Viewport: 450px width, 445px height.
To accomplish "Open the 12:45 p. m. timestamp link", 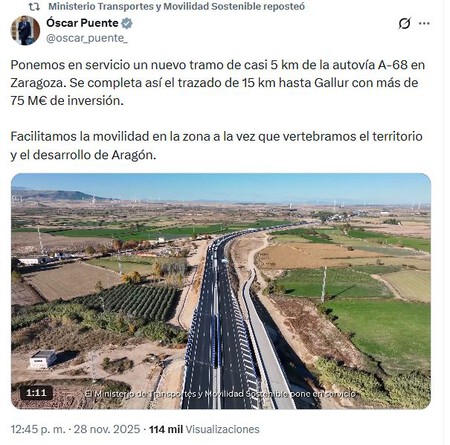I will [x=38, y=429].
